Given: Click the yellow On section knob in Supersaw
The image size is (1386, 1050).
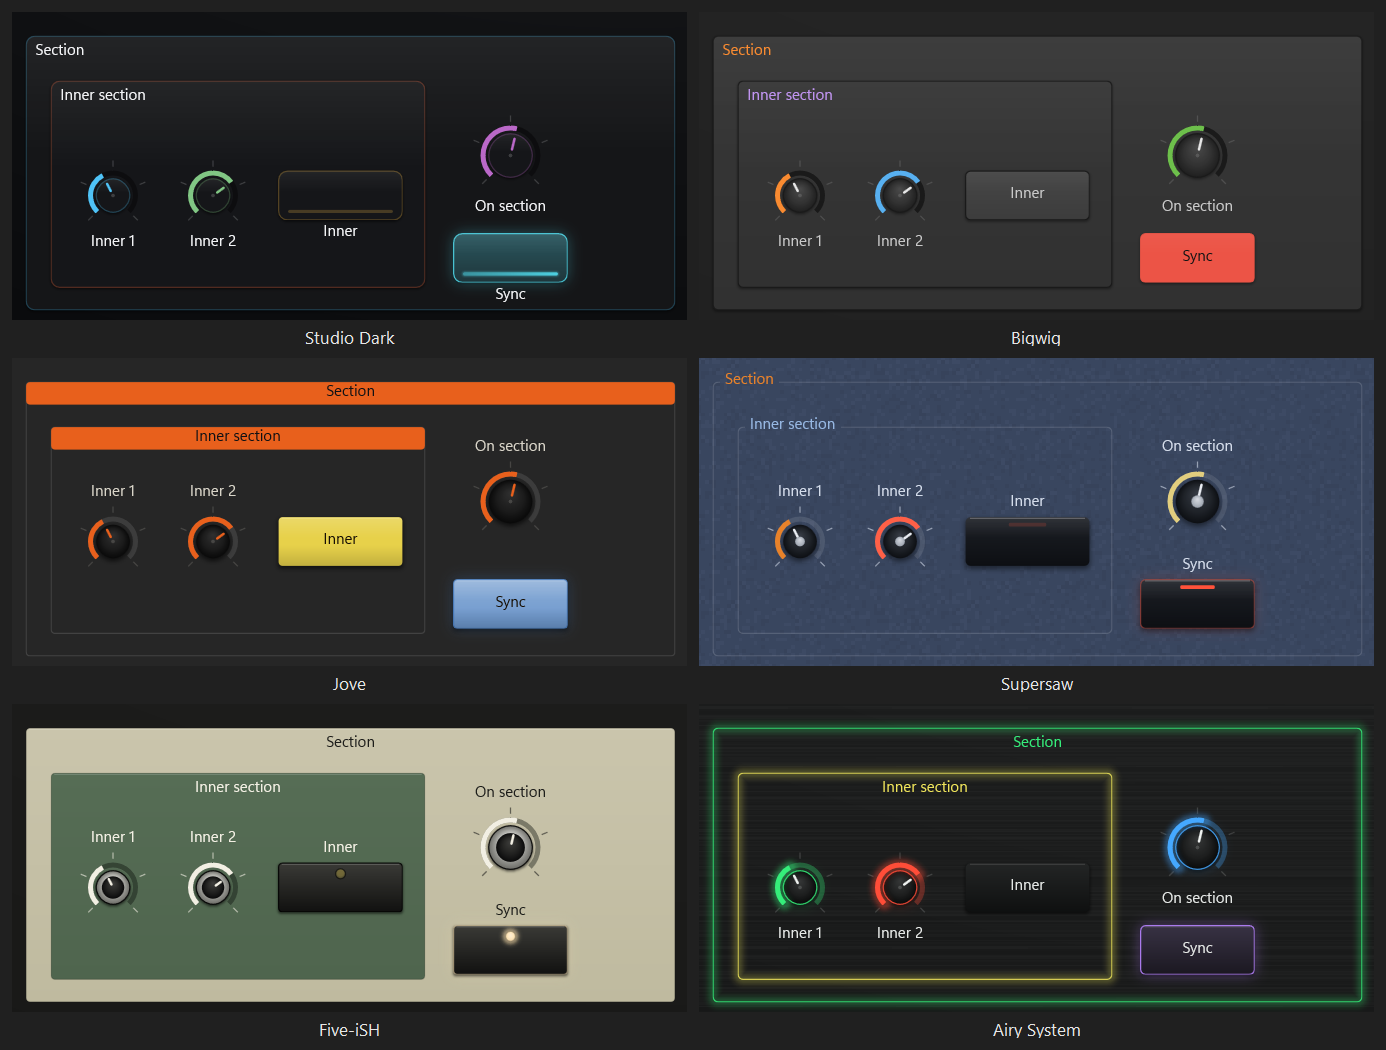Looking at the screenshot, I should [x=1197, y=500].
